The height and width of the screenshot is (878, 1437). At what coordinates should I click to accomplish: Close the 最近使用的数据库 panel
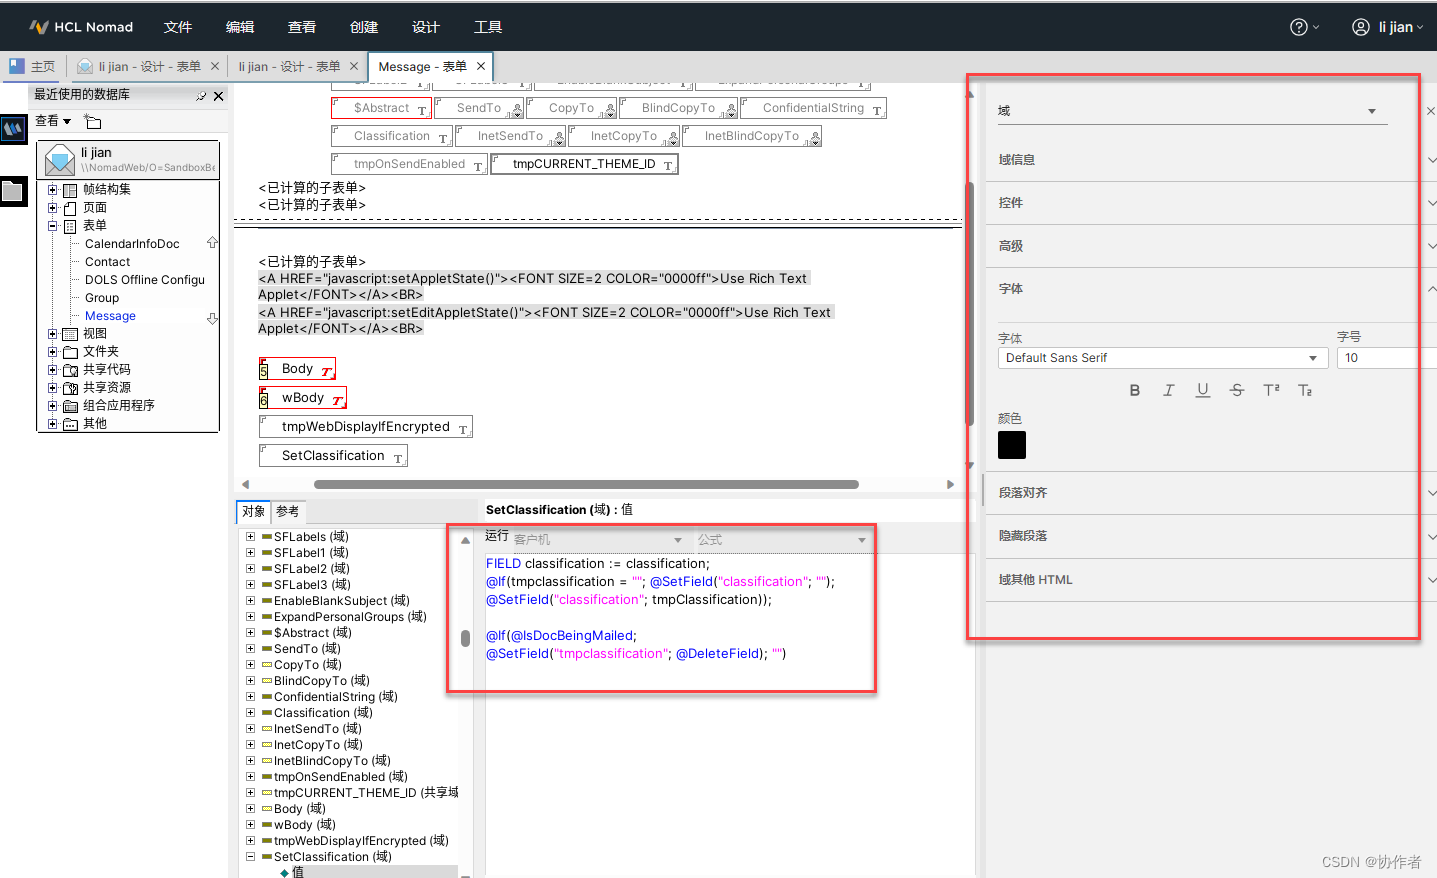click(x=219, y=96)
